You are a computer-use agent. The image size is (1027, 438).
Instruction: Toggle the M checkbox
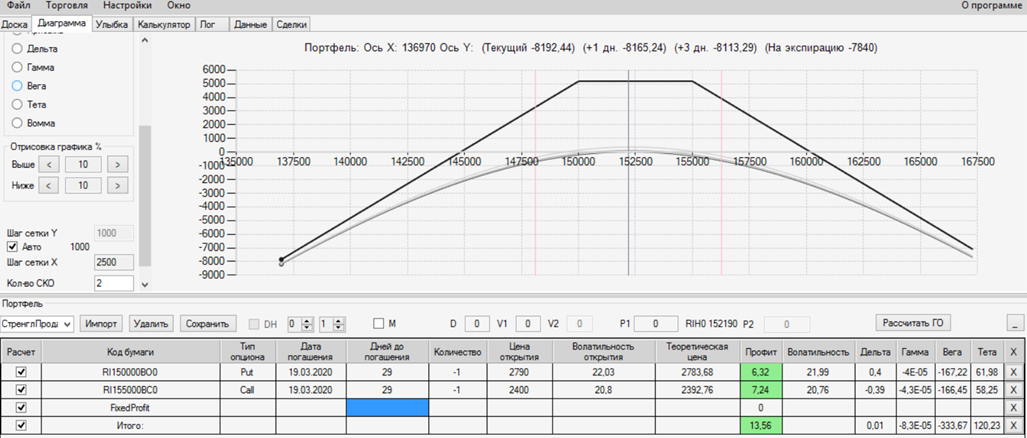coord(379,323)
